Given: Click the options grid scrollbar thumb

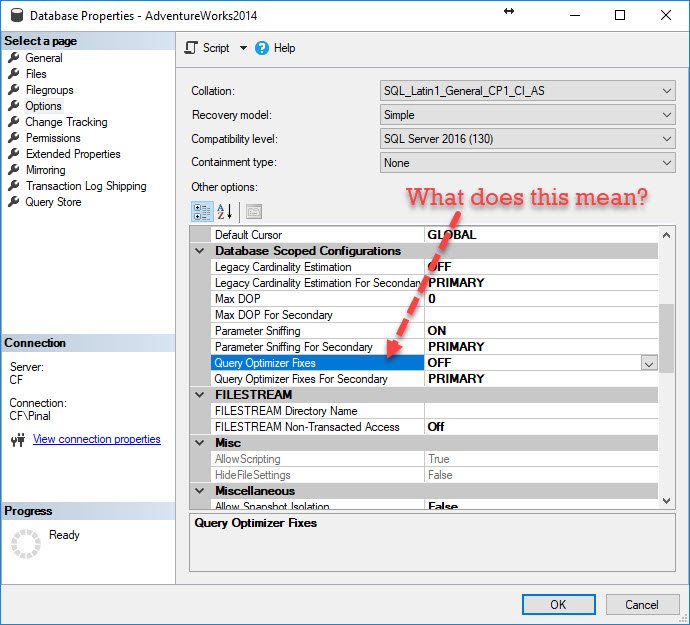Looking at the screenshot, I should (666, 338).
